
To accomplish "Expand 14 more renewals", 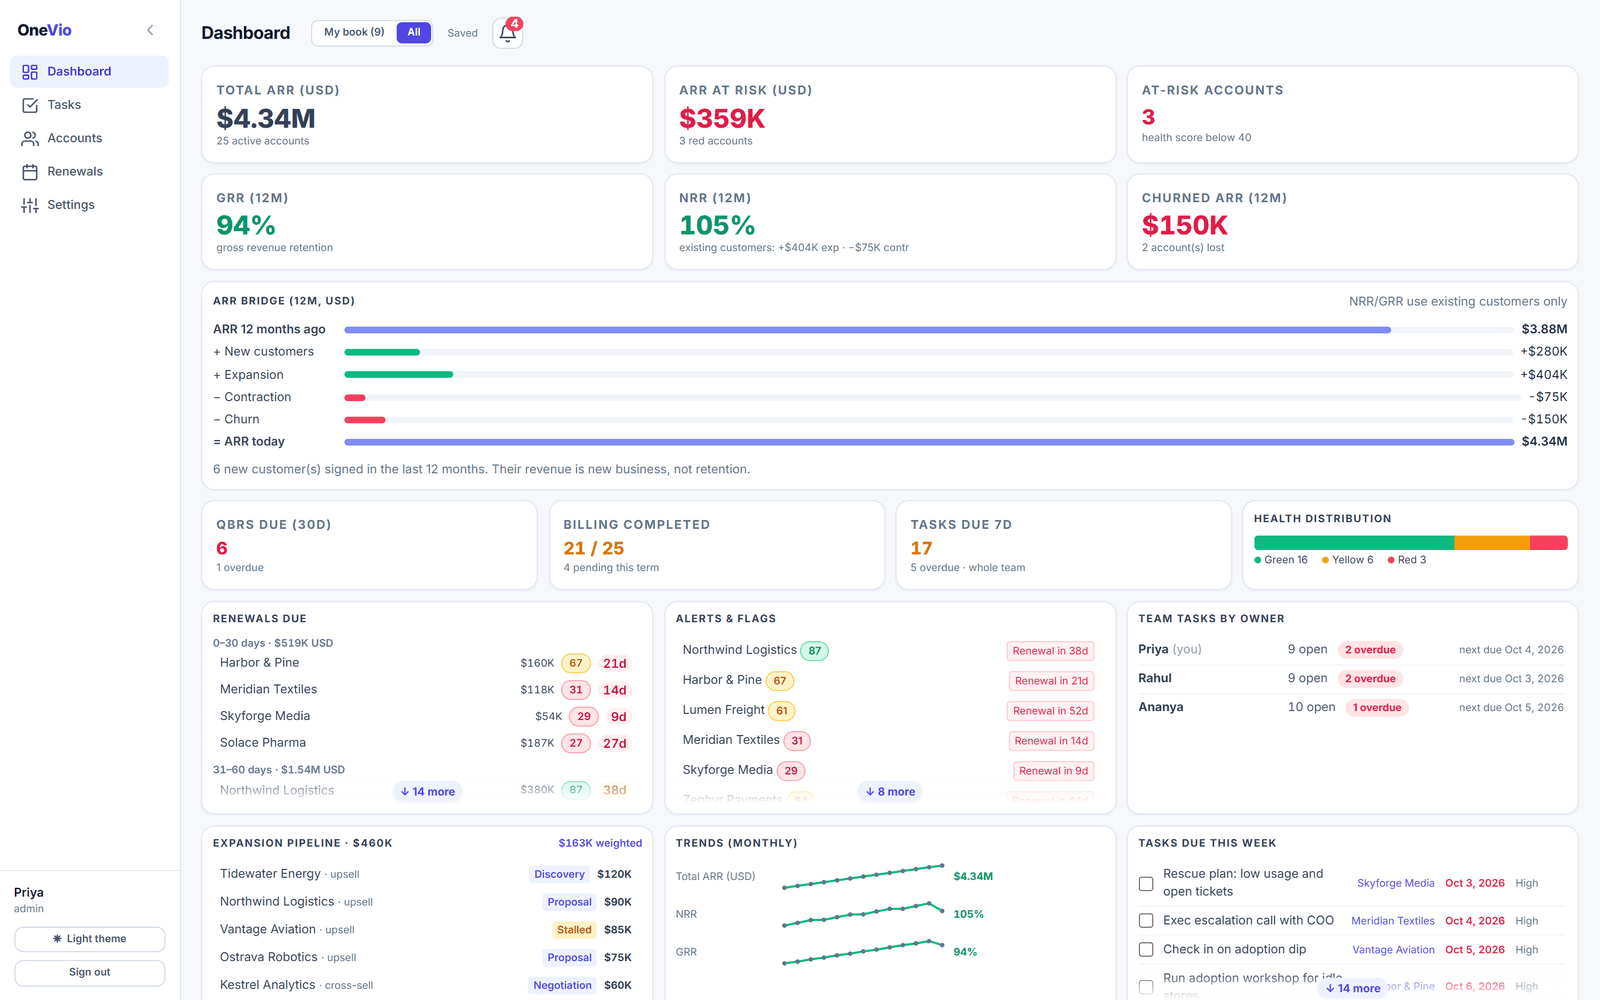I will coord(428,791).
